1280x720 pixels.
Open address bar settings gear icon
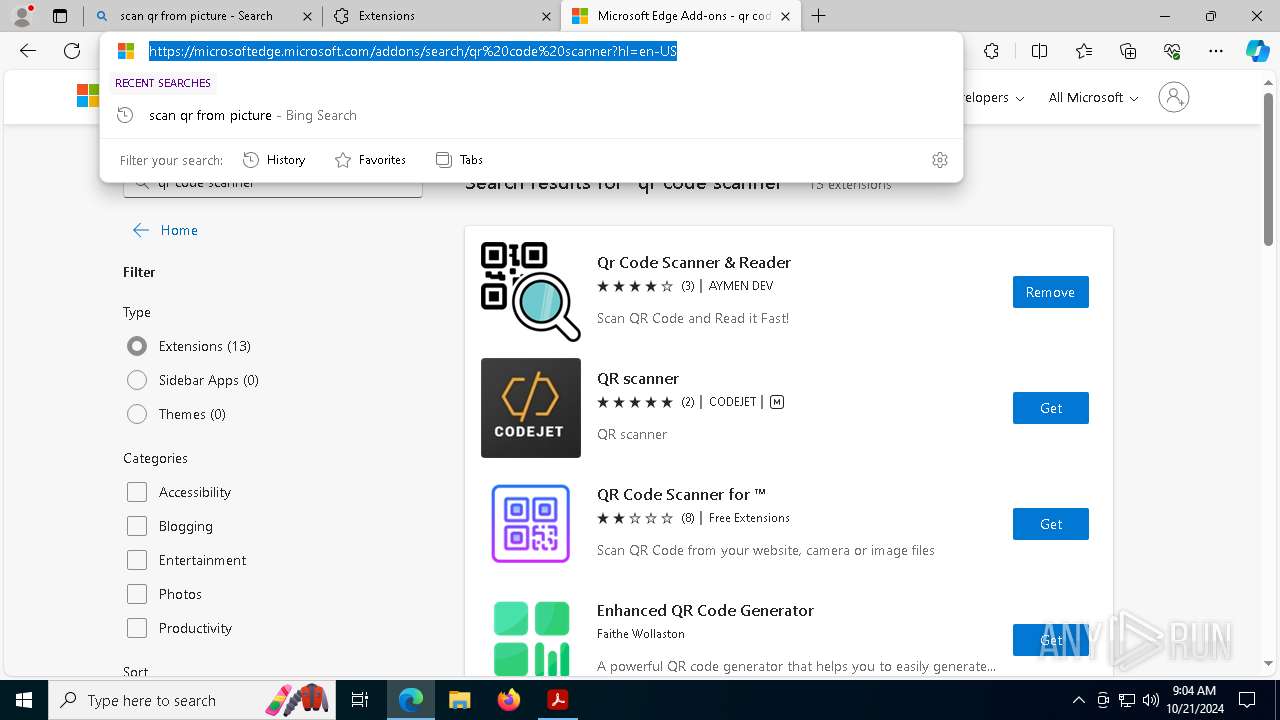[939, 160]
